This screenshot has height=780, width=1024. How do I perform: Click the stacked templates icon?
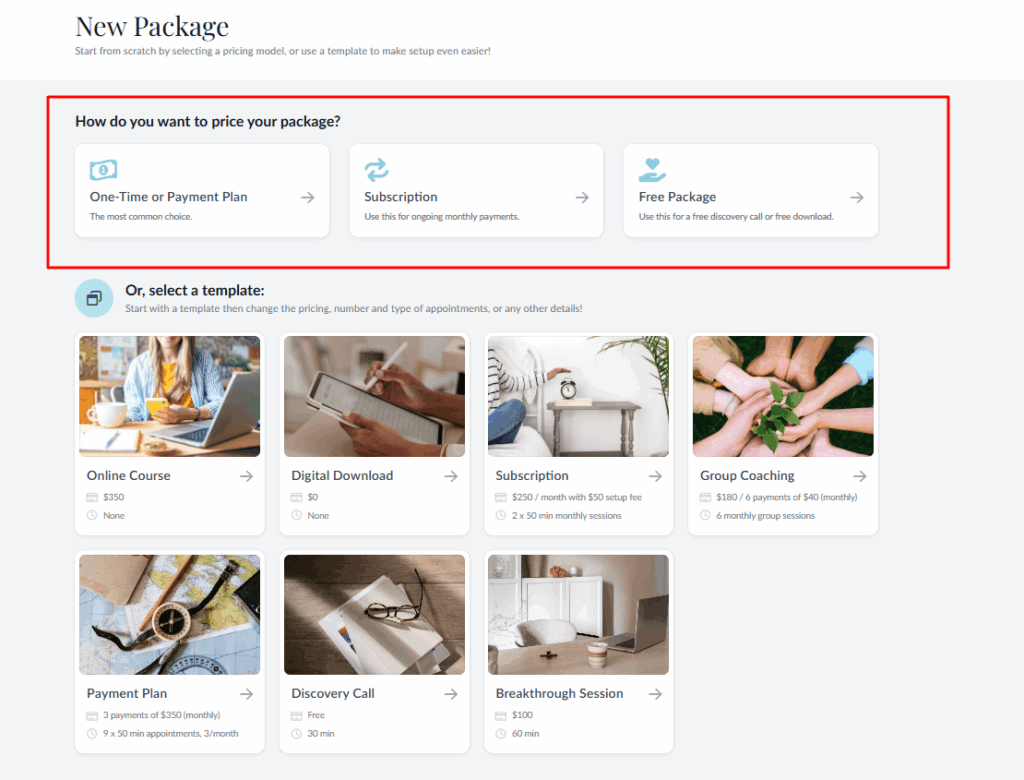(x=94, y=298)
